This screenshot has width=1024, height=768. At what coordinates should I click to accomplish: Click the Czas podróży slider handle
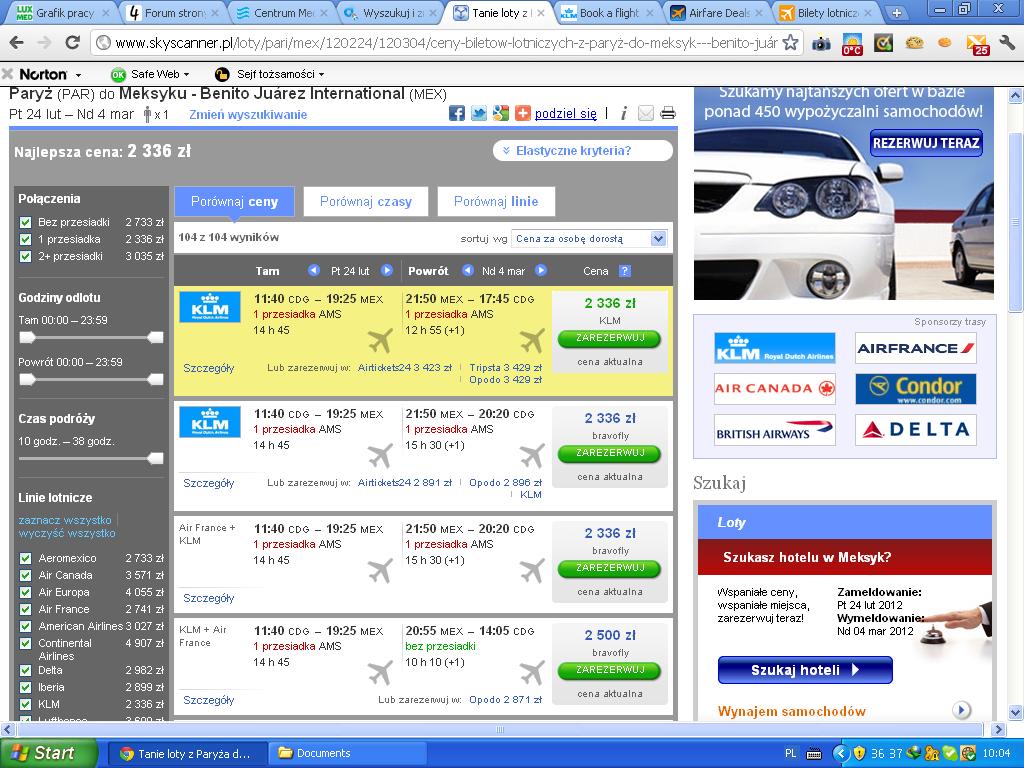155,458
